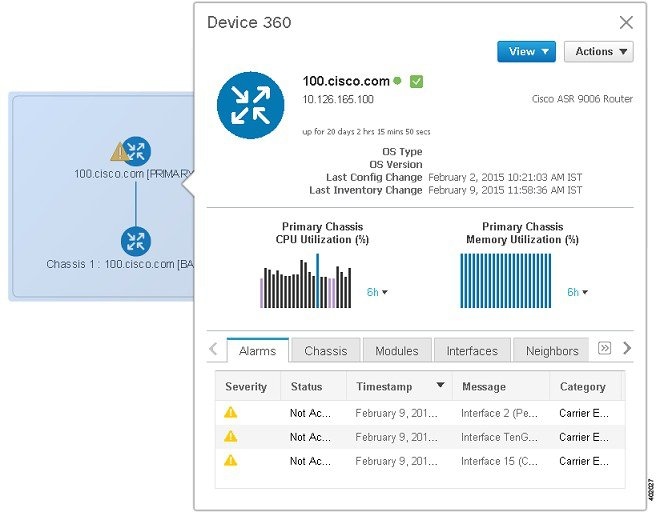
Task: Click the large router icon in Device 360
Action: coord(251,105)
